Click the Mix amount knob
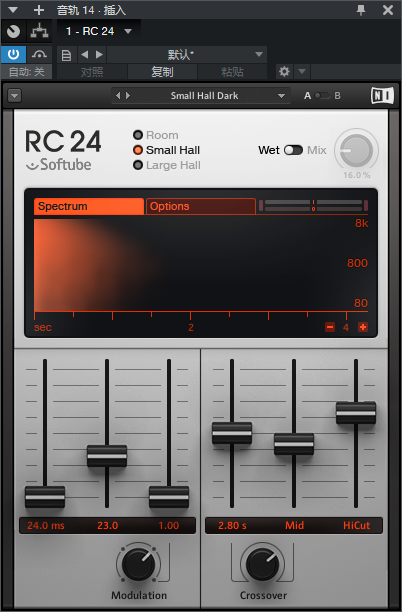The width and height of the screenshot is (402, 612). tap(356, 151)
